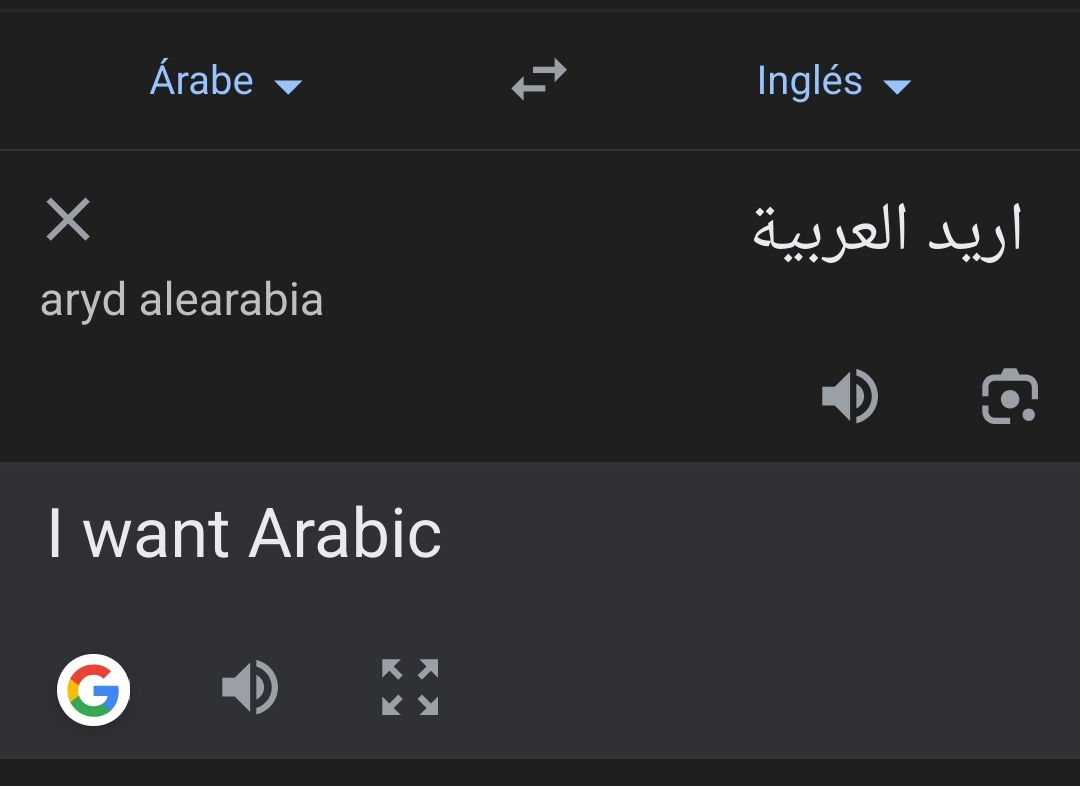Image resolution: width=1080 pixels, height=786 pixels.
Task: Tap the Google logo icon
Action: point(94,689)
